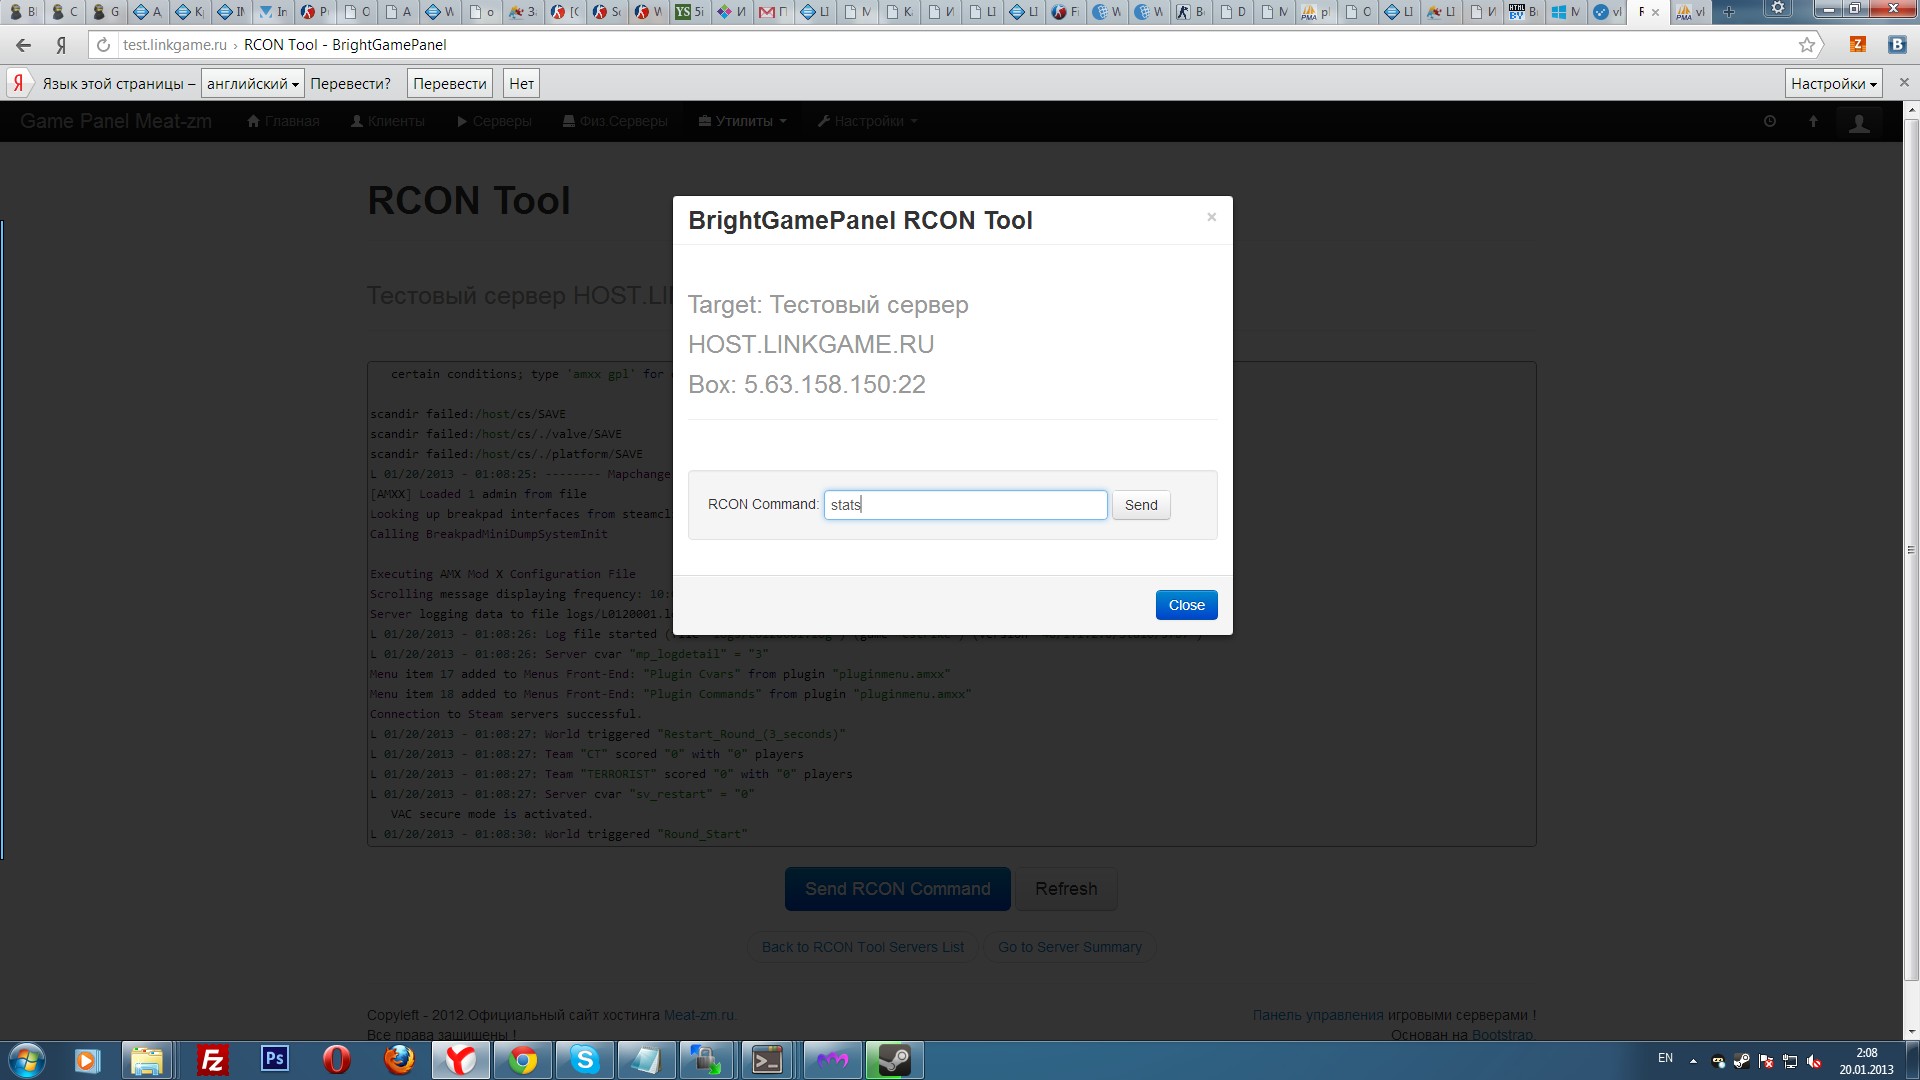Open the 'Клиенты' navigation item

coord(387,121)
